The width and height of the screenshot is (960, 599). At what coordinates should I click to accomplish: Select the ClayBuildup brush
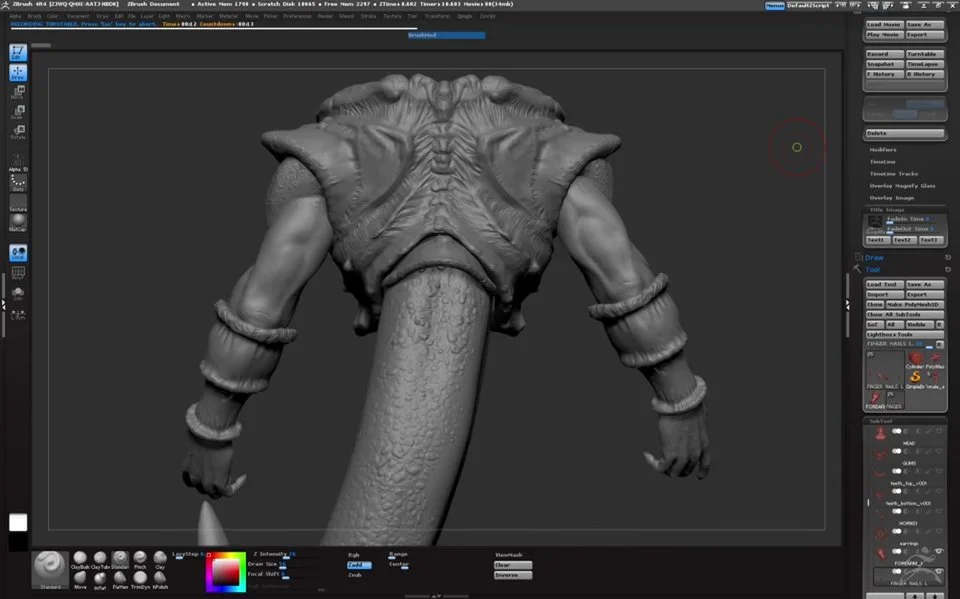click(78, 556)
